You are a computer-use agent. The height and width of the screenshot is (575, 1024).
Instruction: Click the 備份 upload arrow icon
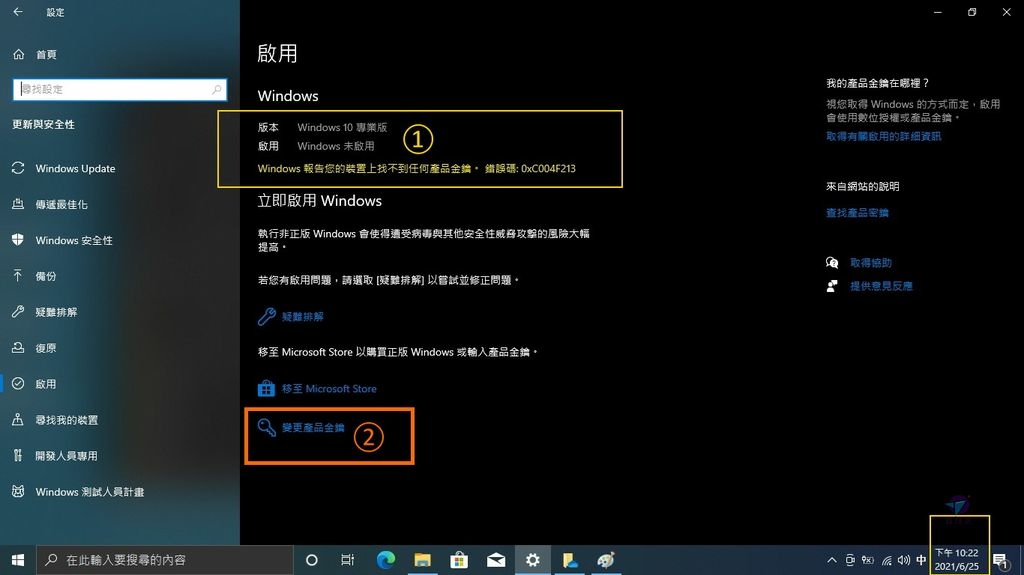tap(18, 276)
